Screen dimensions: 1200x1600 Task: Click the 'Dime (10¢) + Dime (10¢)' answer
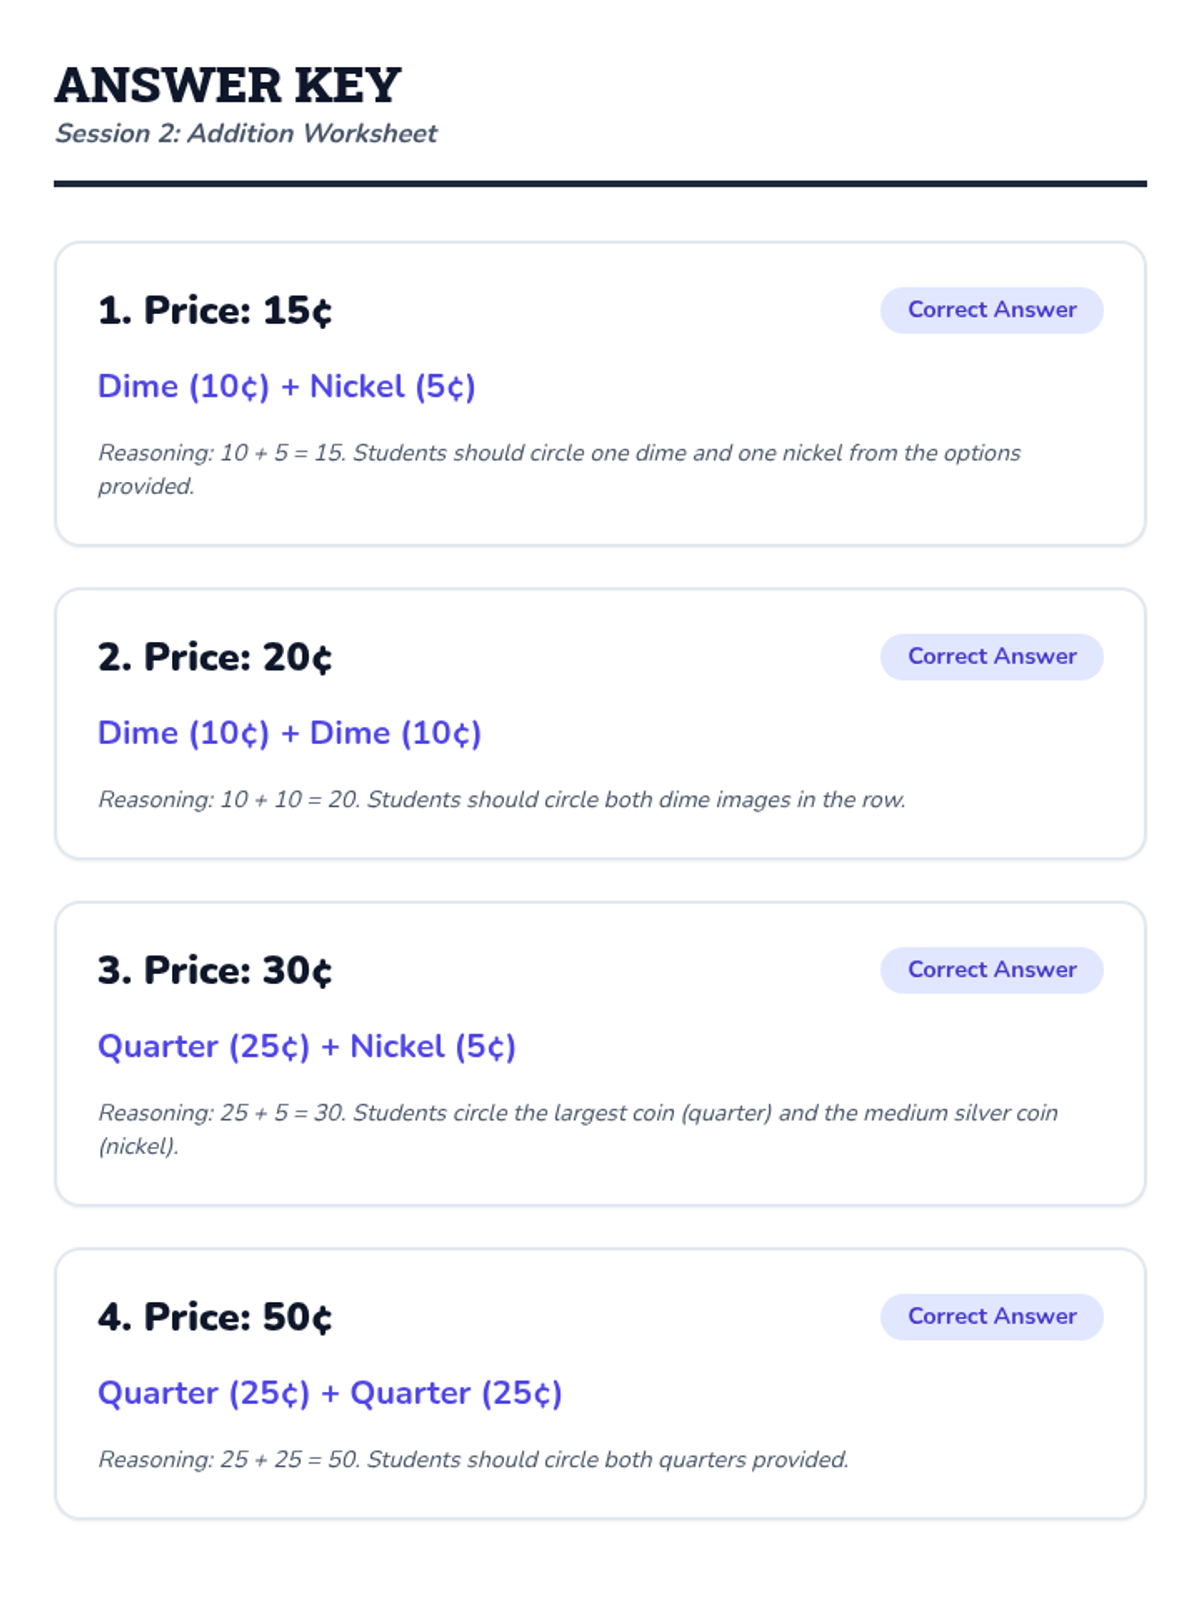click(x=289, y=733)
